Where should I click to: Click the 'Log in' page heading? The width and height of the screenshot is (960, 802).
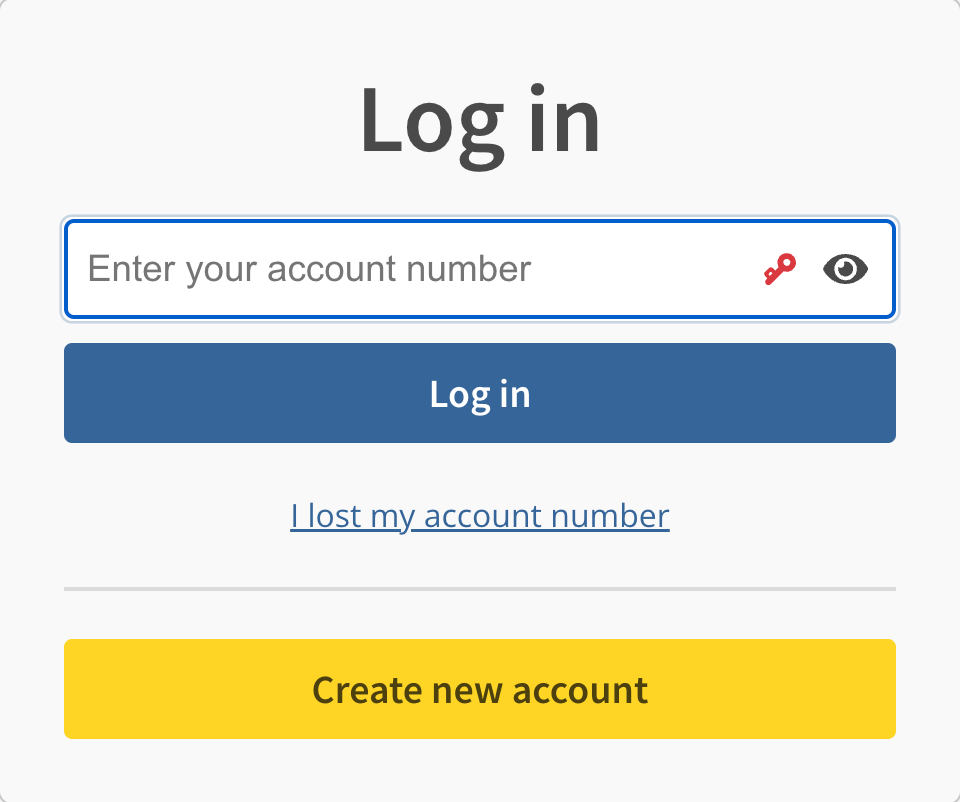(x=480, y=121)
